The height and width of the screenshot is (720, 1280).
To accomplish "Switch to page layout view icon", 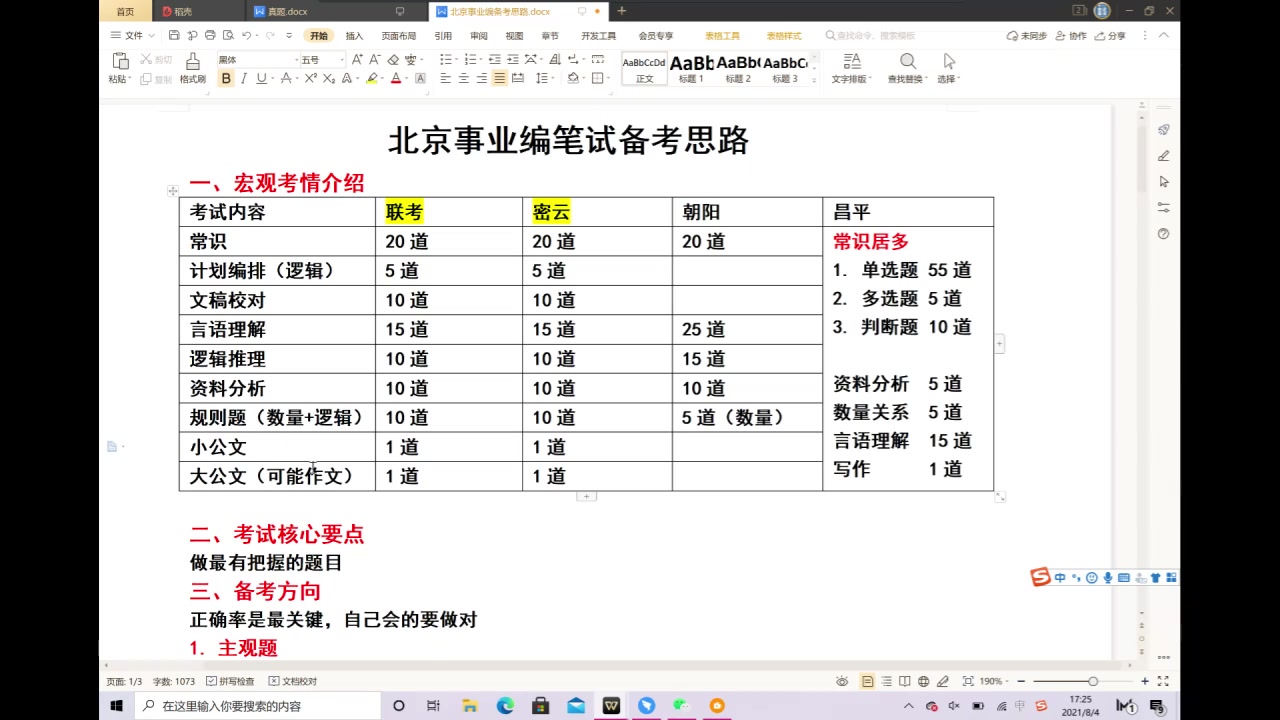I will click(868, 681).
